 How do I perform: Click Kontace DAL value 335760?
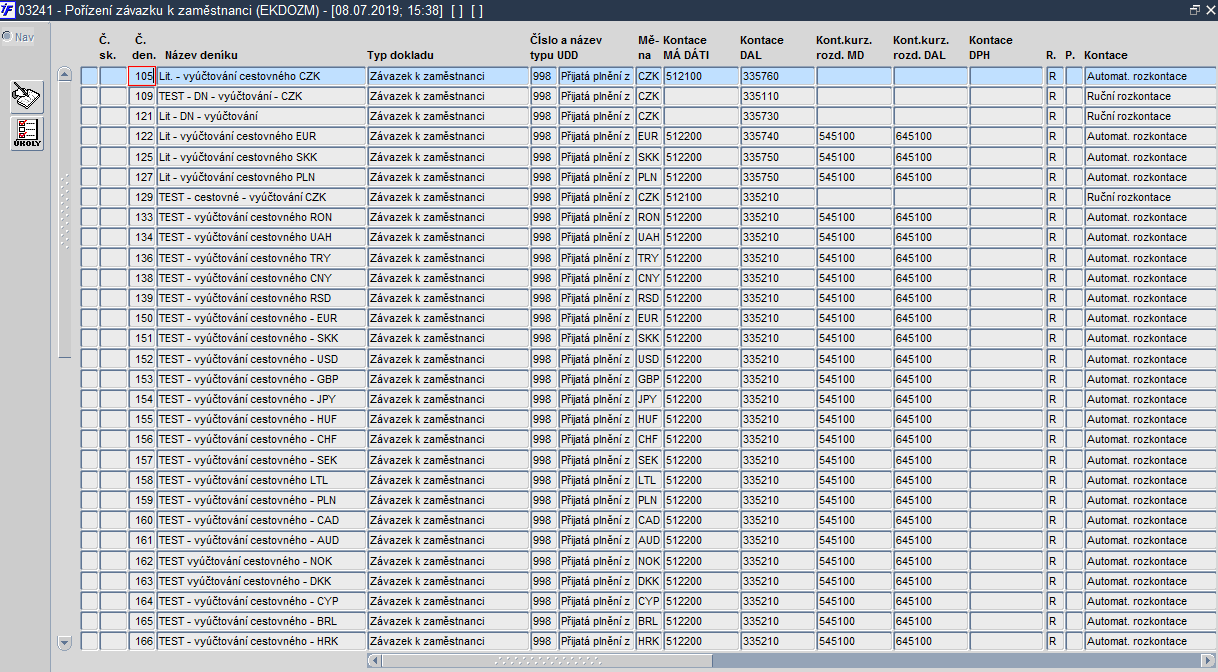pos(777,76)
